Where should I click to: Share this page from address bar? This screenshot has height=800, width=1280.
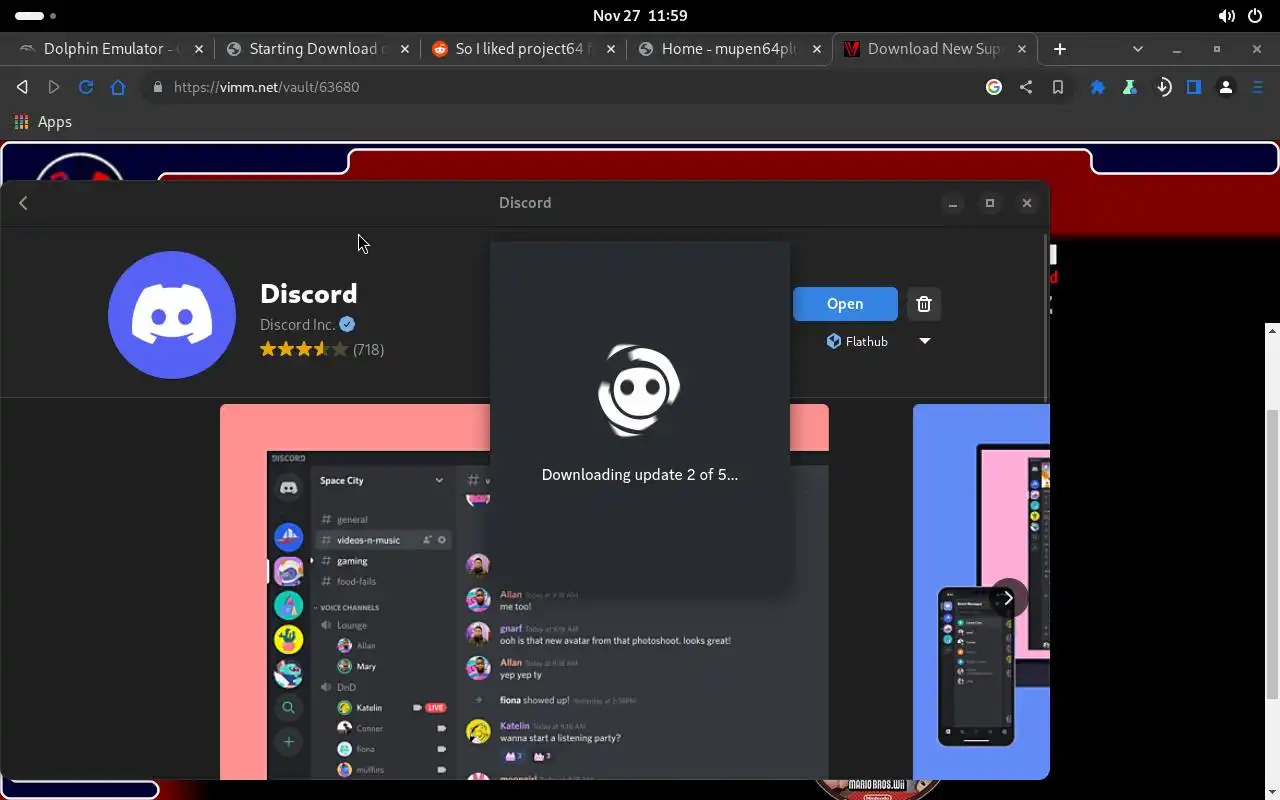click(x=1026, y=87)
